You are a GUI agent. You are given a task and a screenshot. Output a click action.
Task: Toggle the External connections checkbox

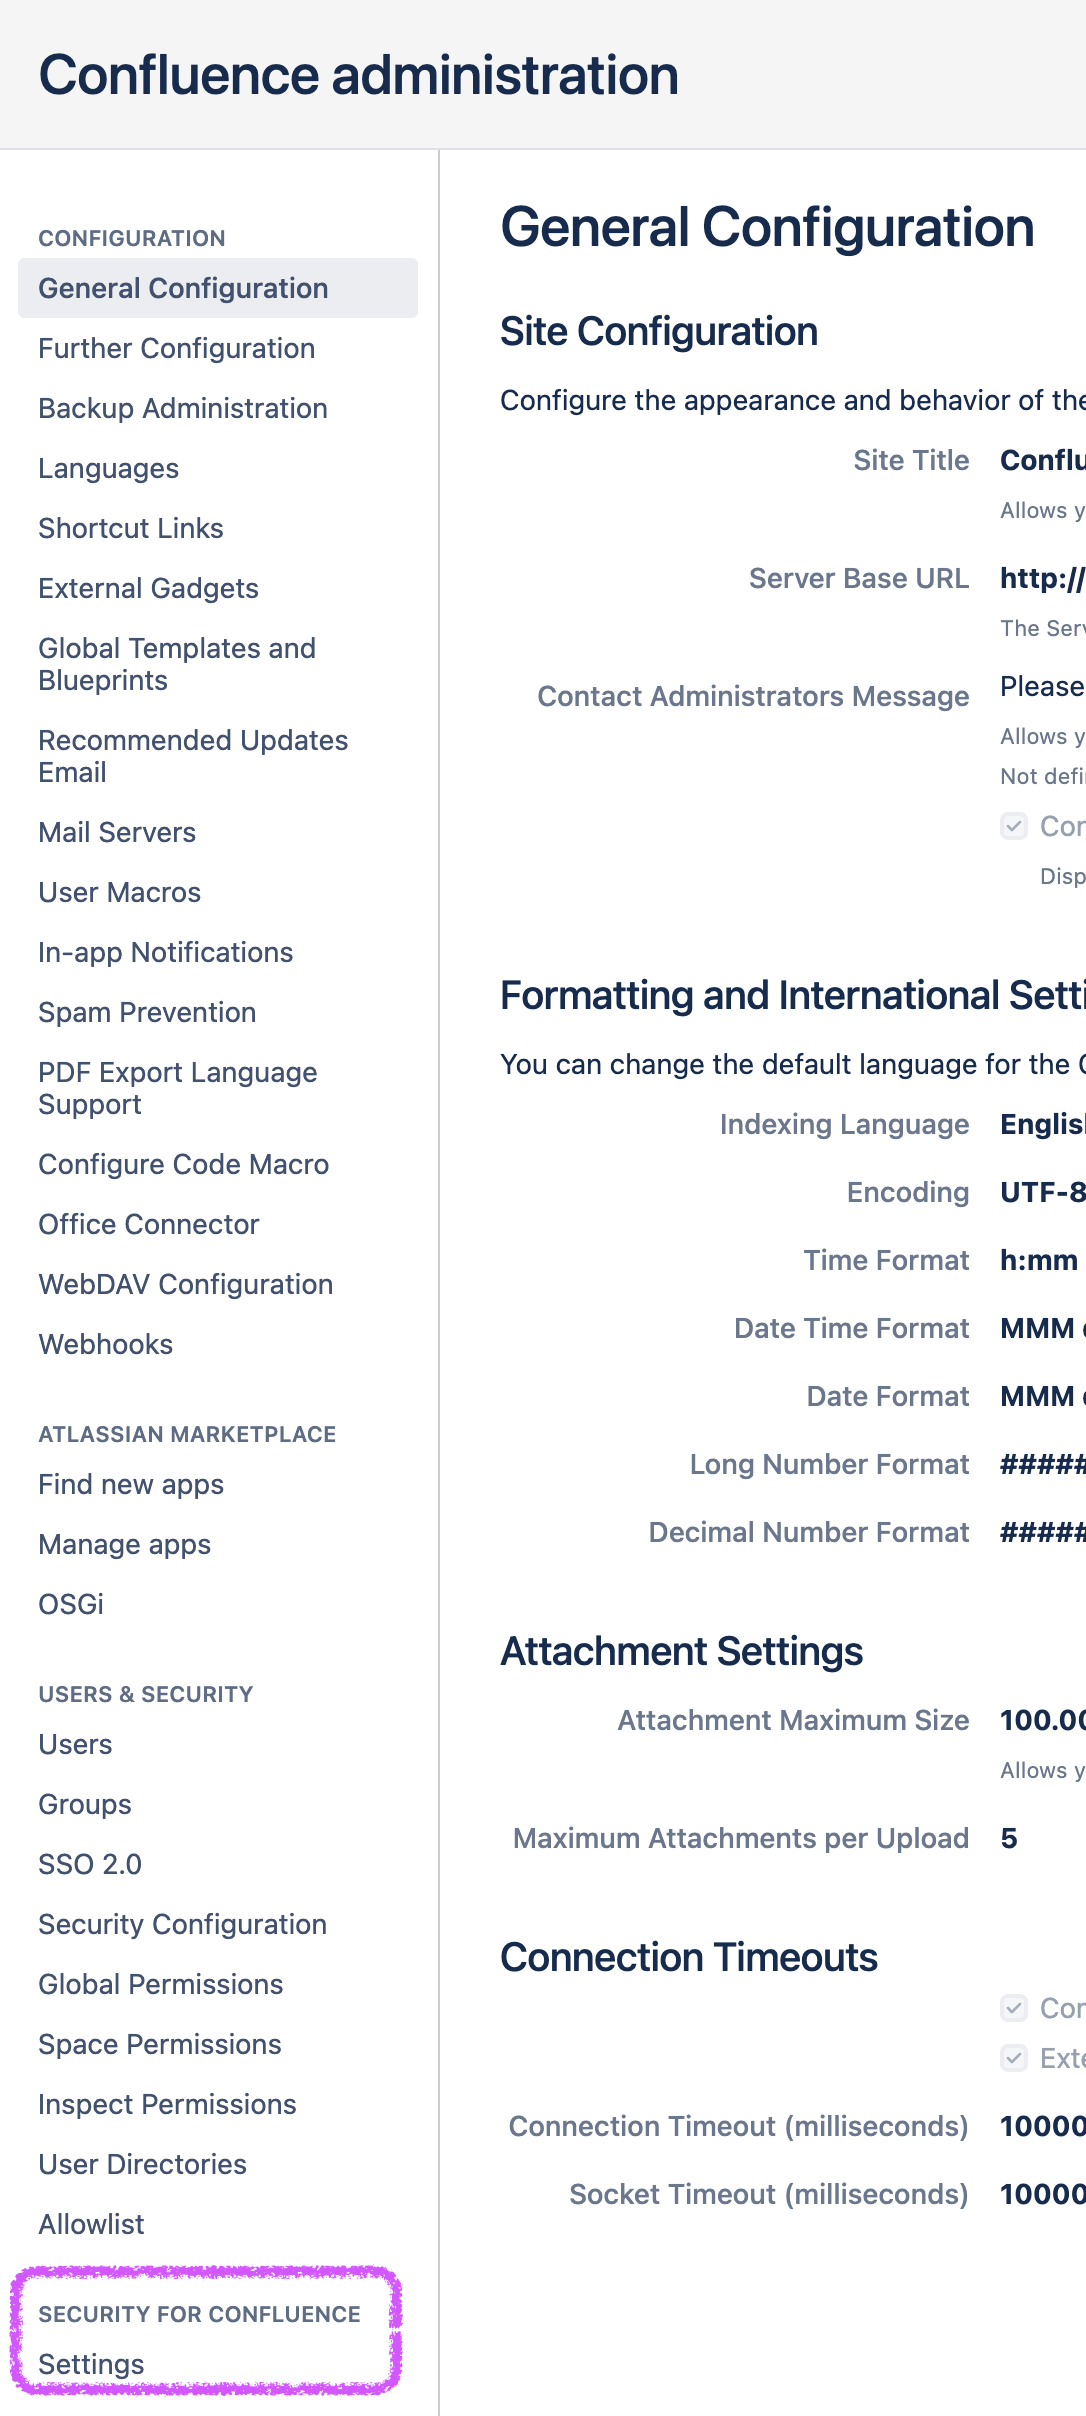tap(1013, 2059)
